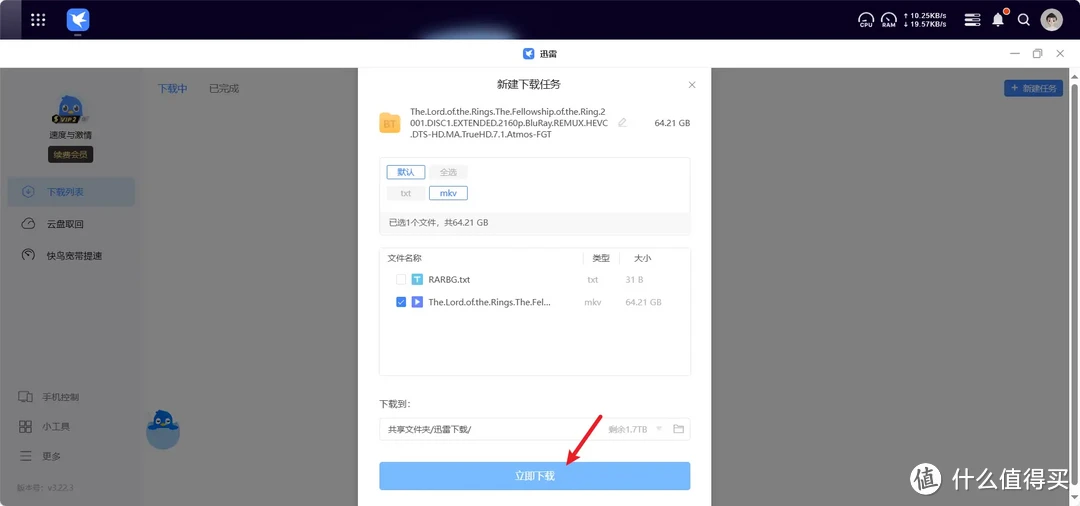Click the Xunlei bird icon in taskbar
This screenshot has width=1080, height=506.
tap(78, 20)
